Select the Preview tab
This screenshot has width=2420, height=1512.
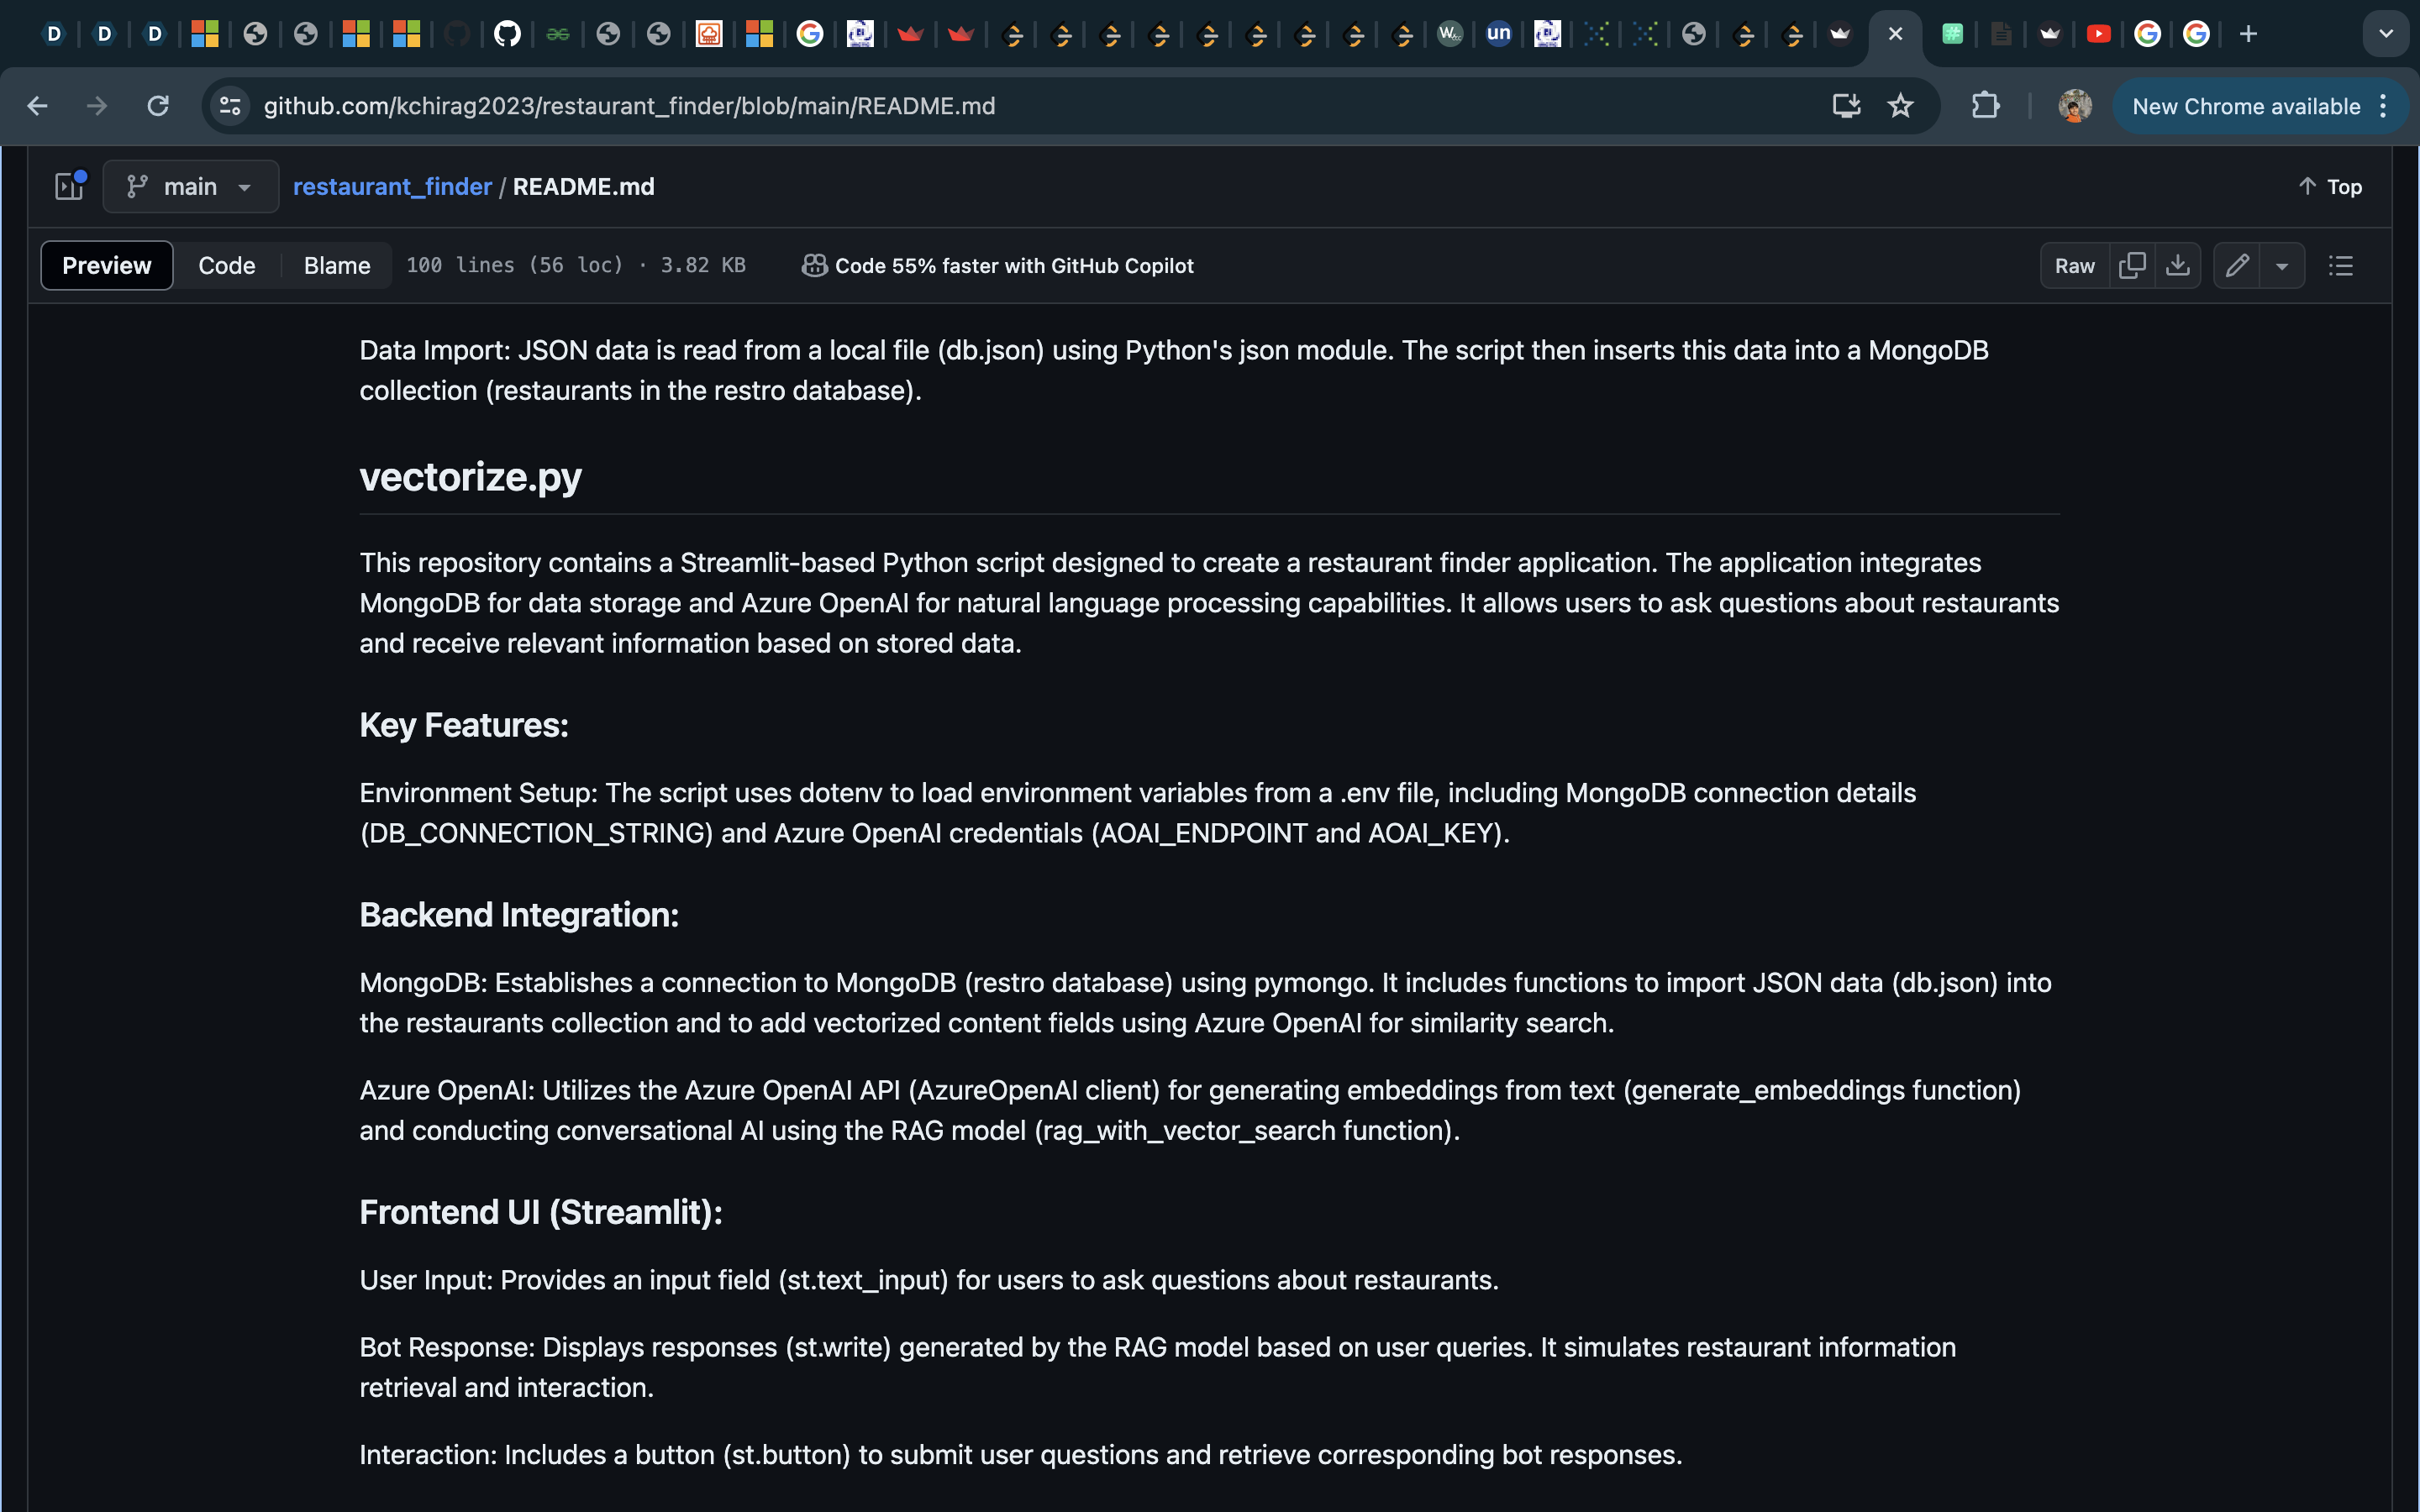(107, 265)
